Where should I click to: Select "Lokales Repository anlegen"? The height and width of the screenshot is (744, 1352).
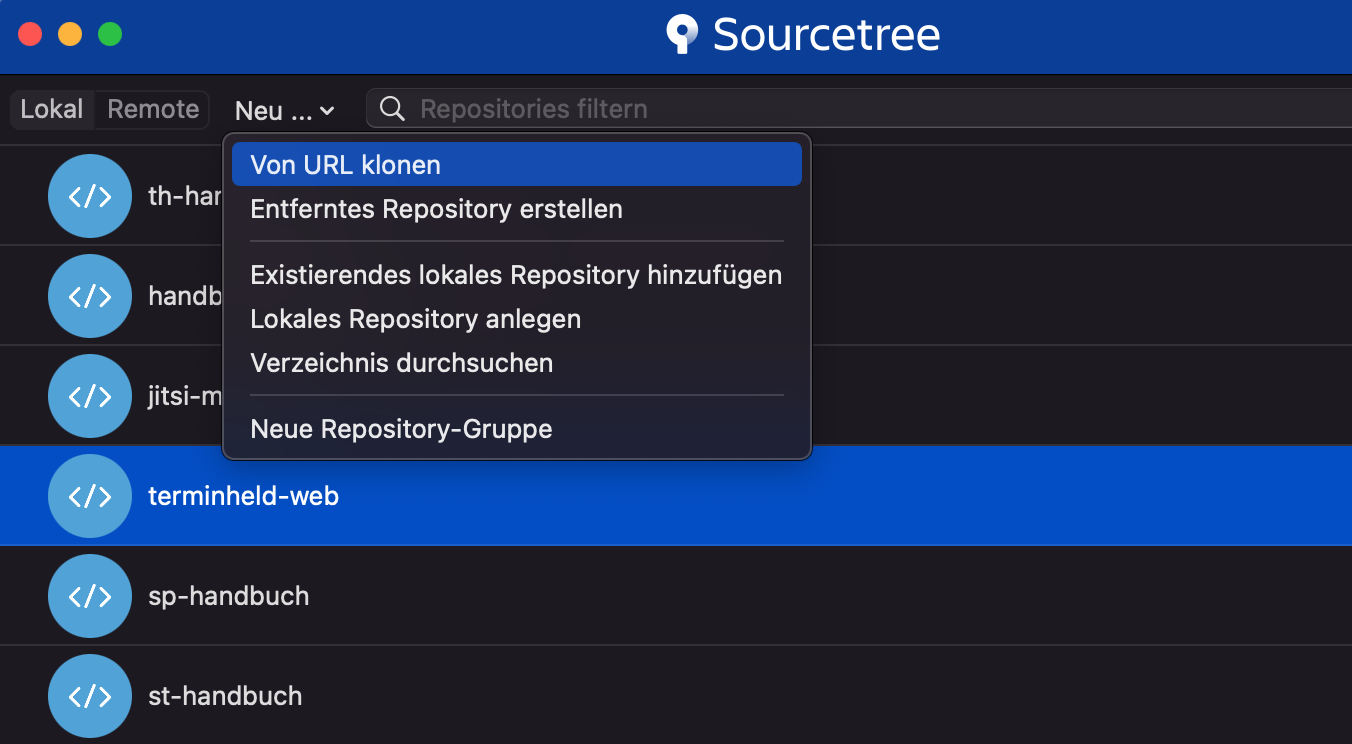(x=415, y=319)
